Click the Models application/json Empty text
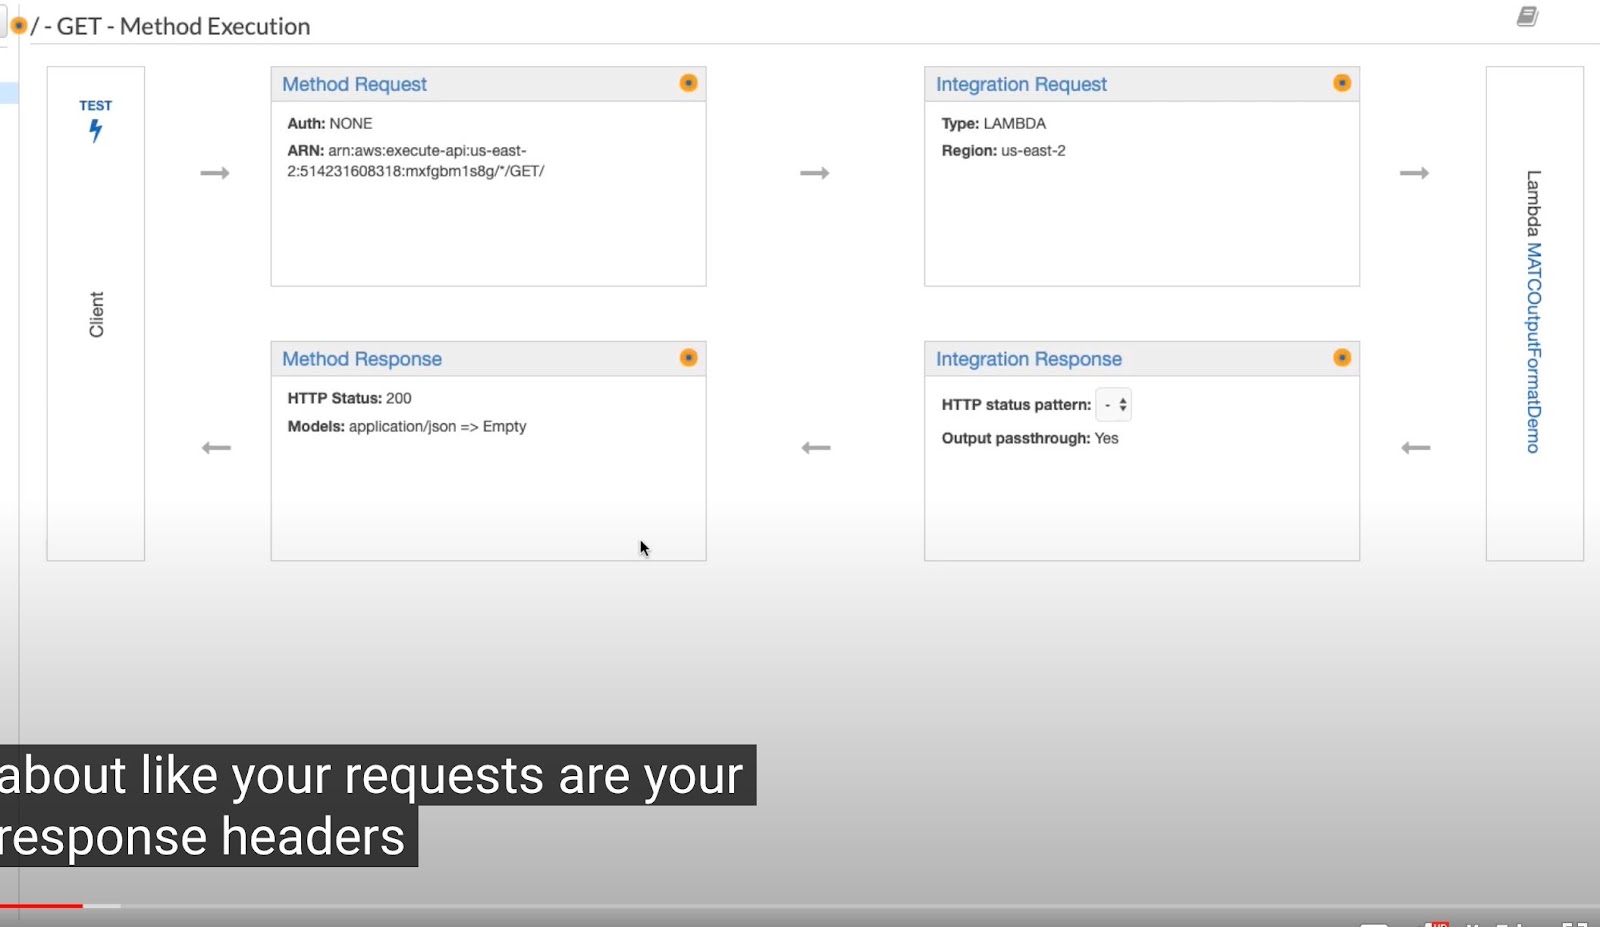The image size is (1600, 927). tap(407, 427)
